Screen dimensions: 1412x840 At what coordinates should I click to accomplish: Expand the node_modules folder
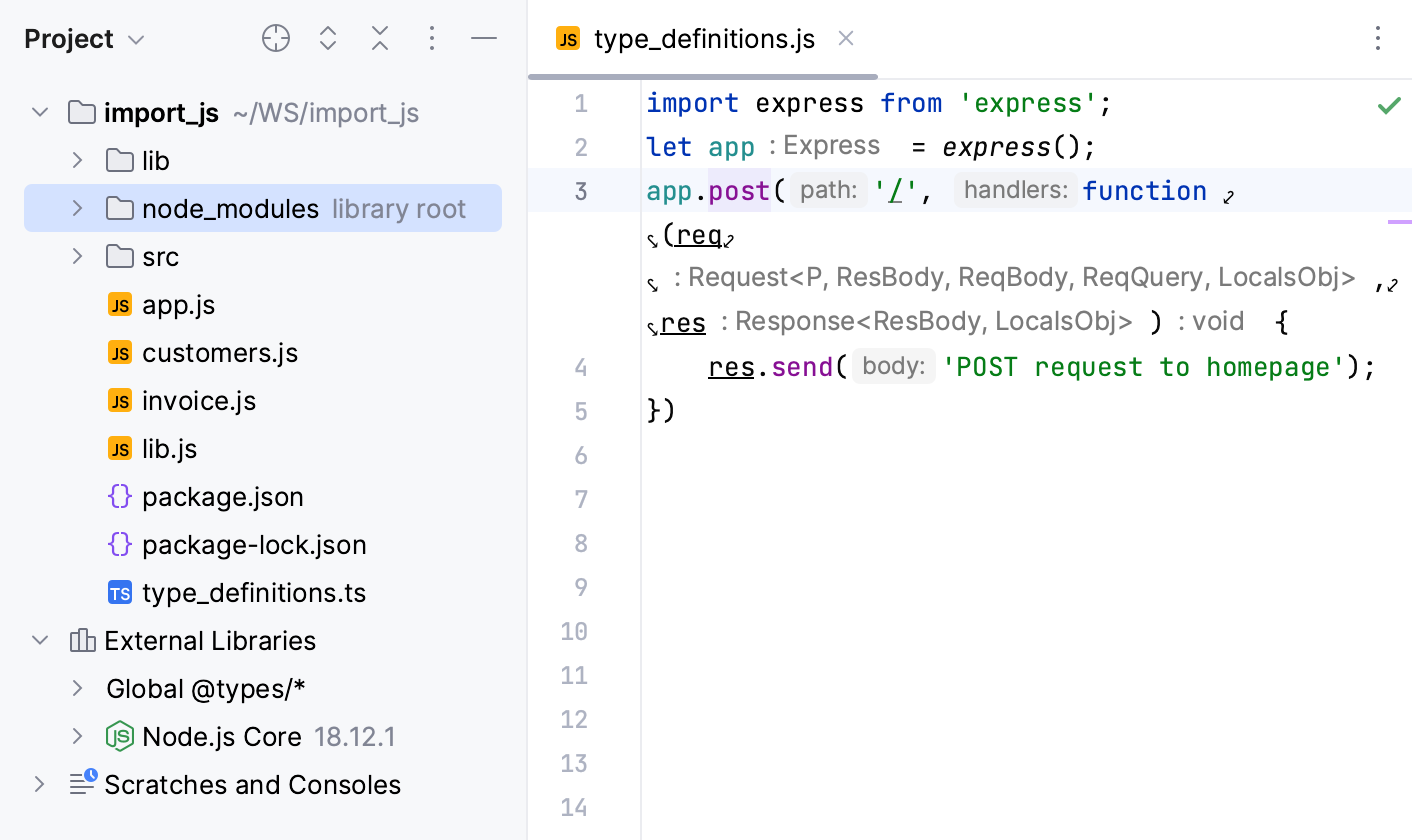77,208
